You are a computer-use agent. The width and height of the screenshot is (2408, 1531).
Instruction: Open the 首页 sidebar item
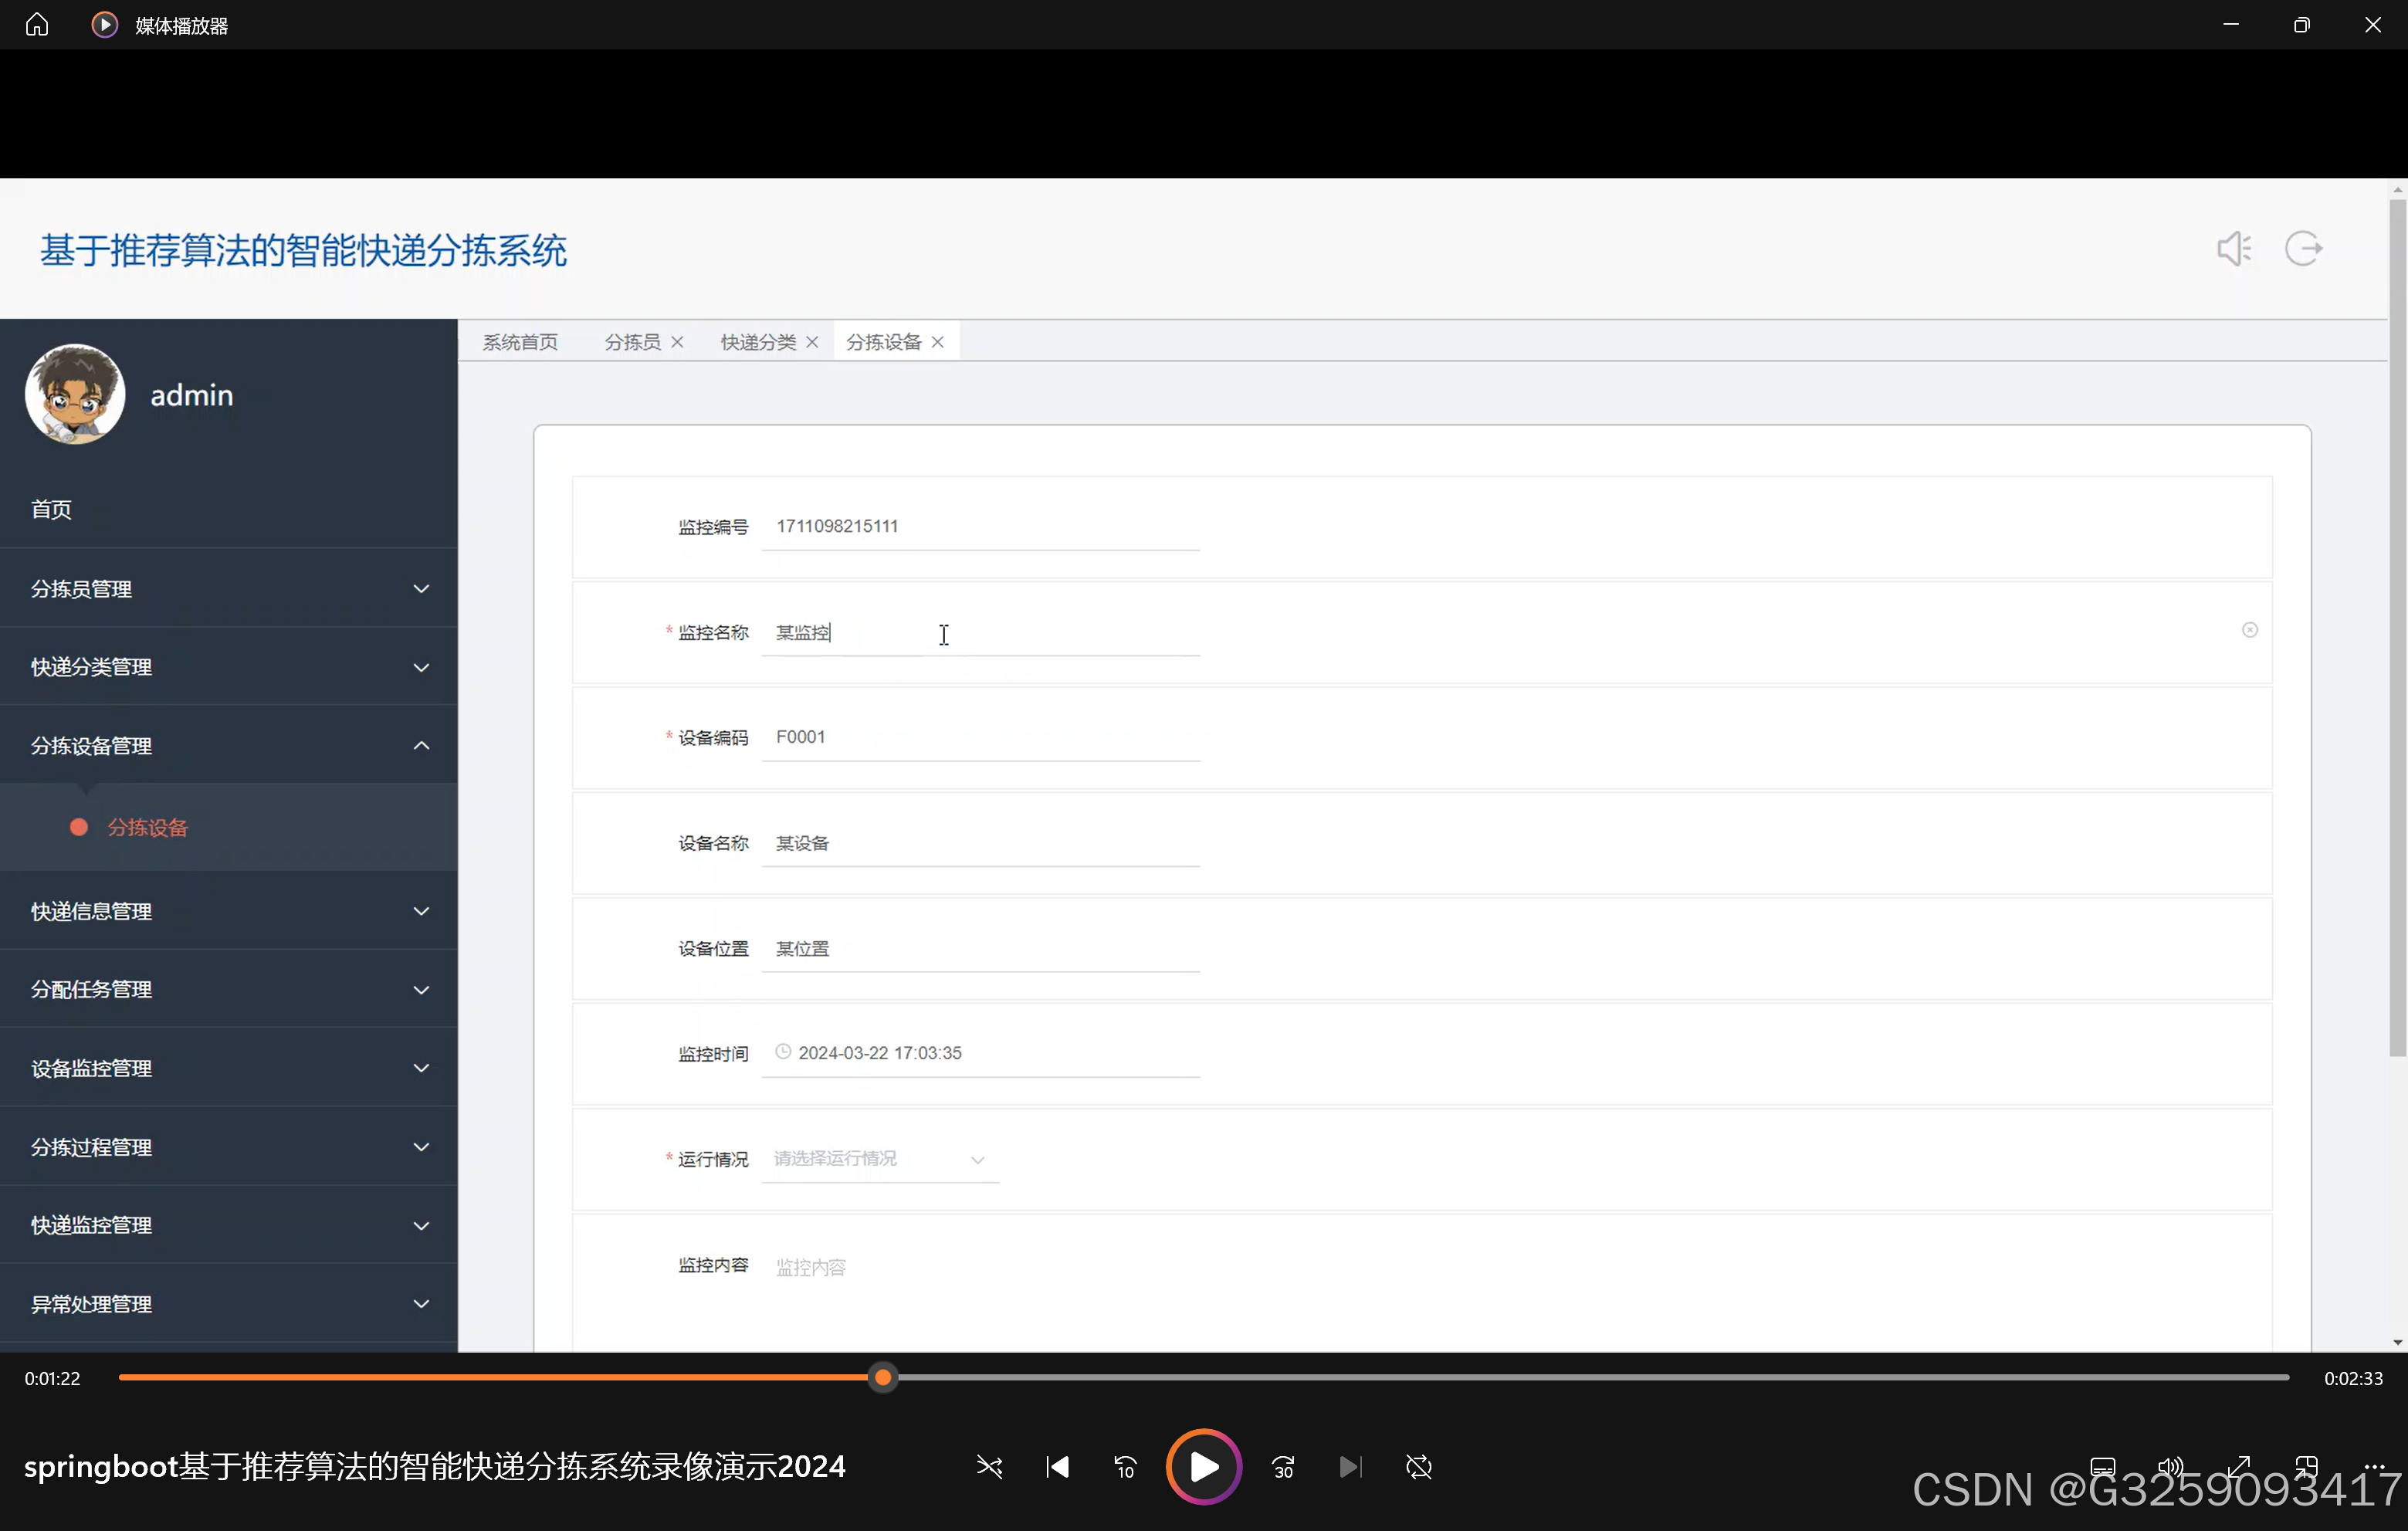point(229,510)
